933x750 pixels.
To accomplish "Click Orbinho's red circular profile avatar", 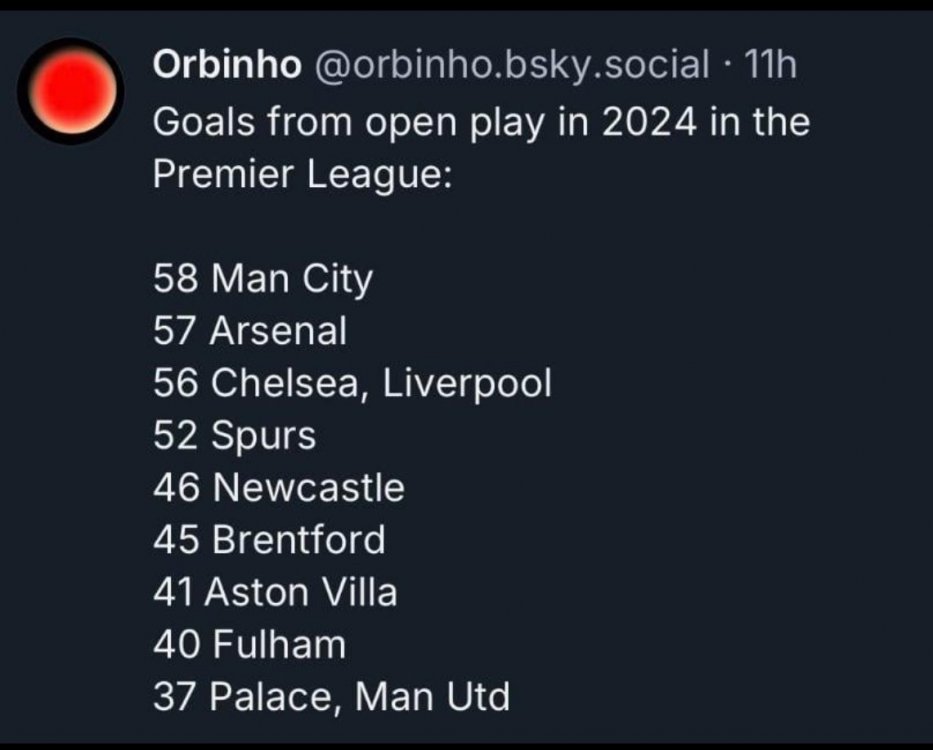I will (x=70, y=91).
